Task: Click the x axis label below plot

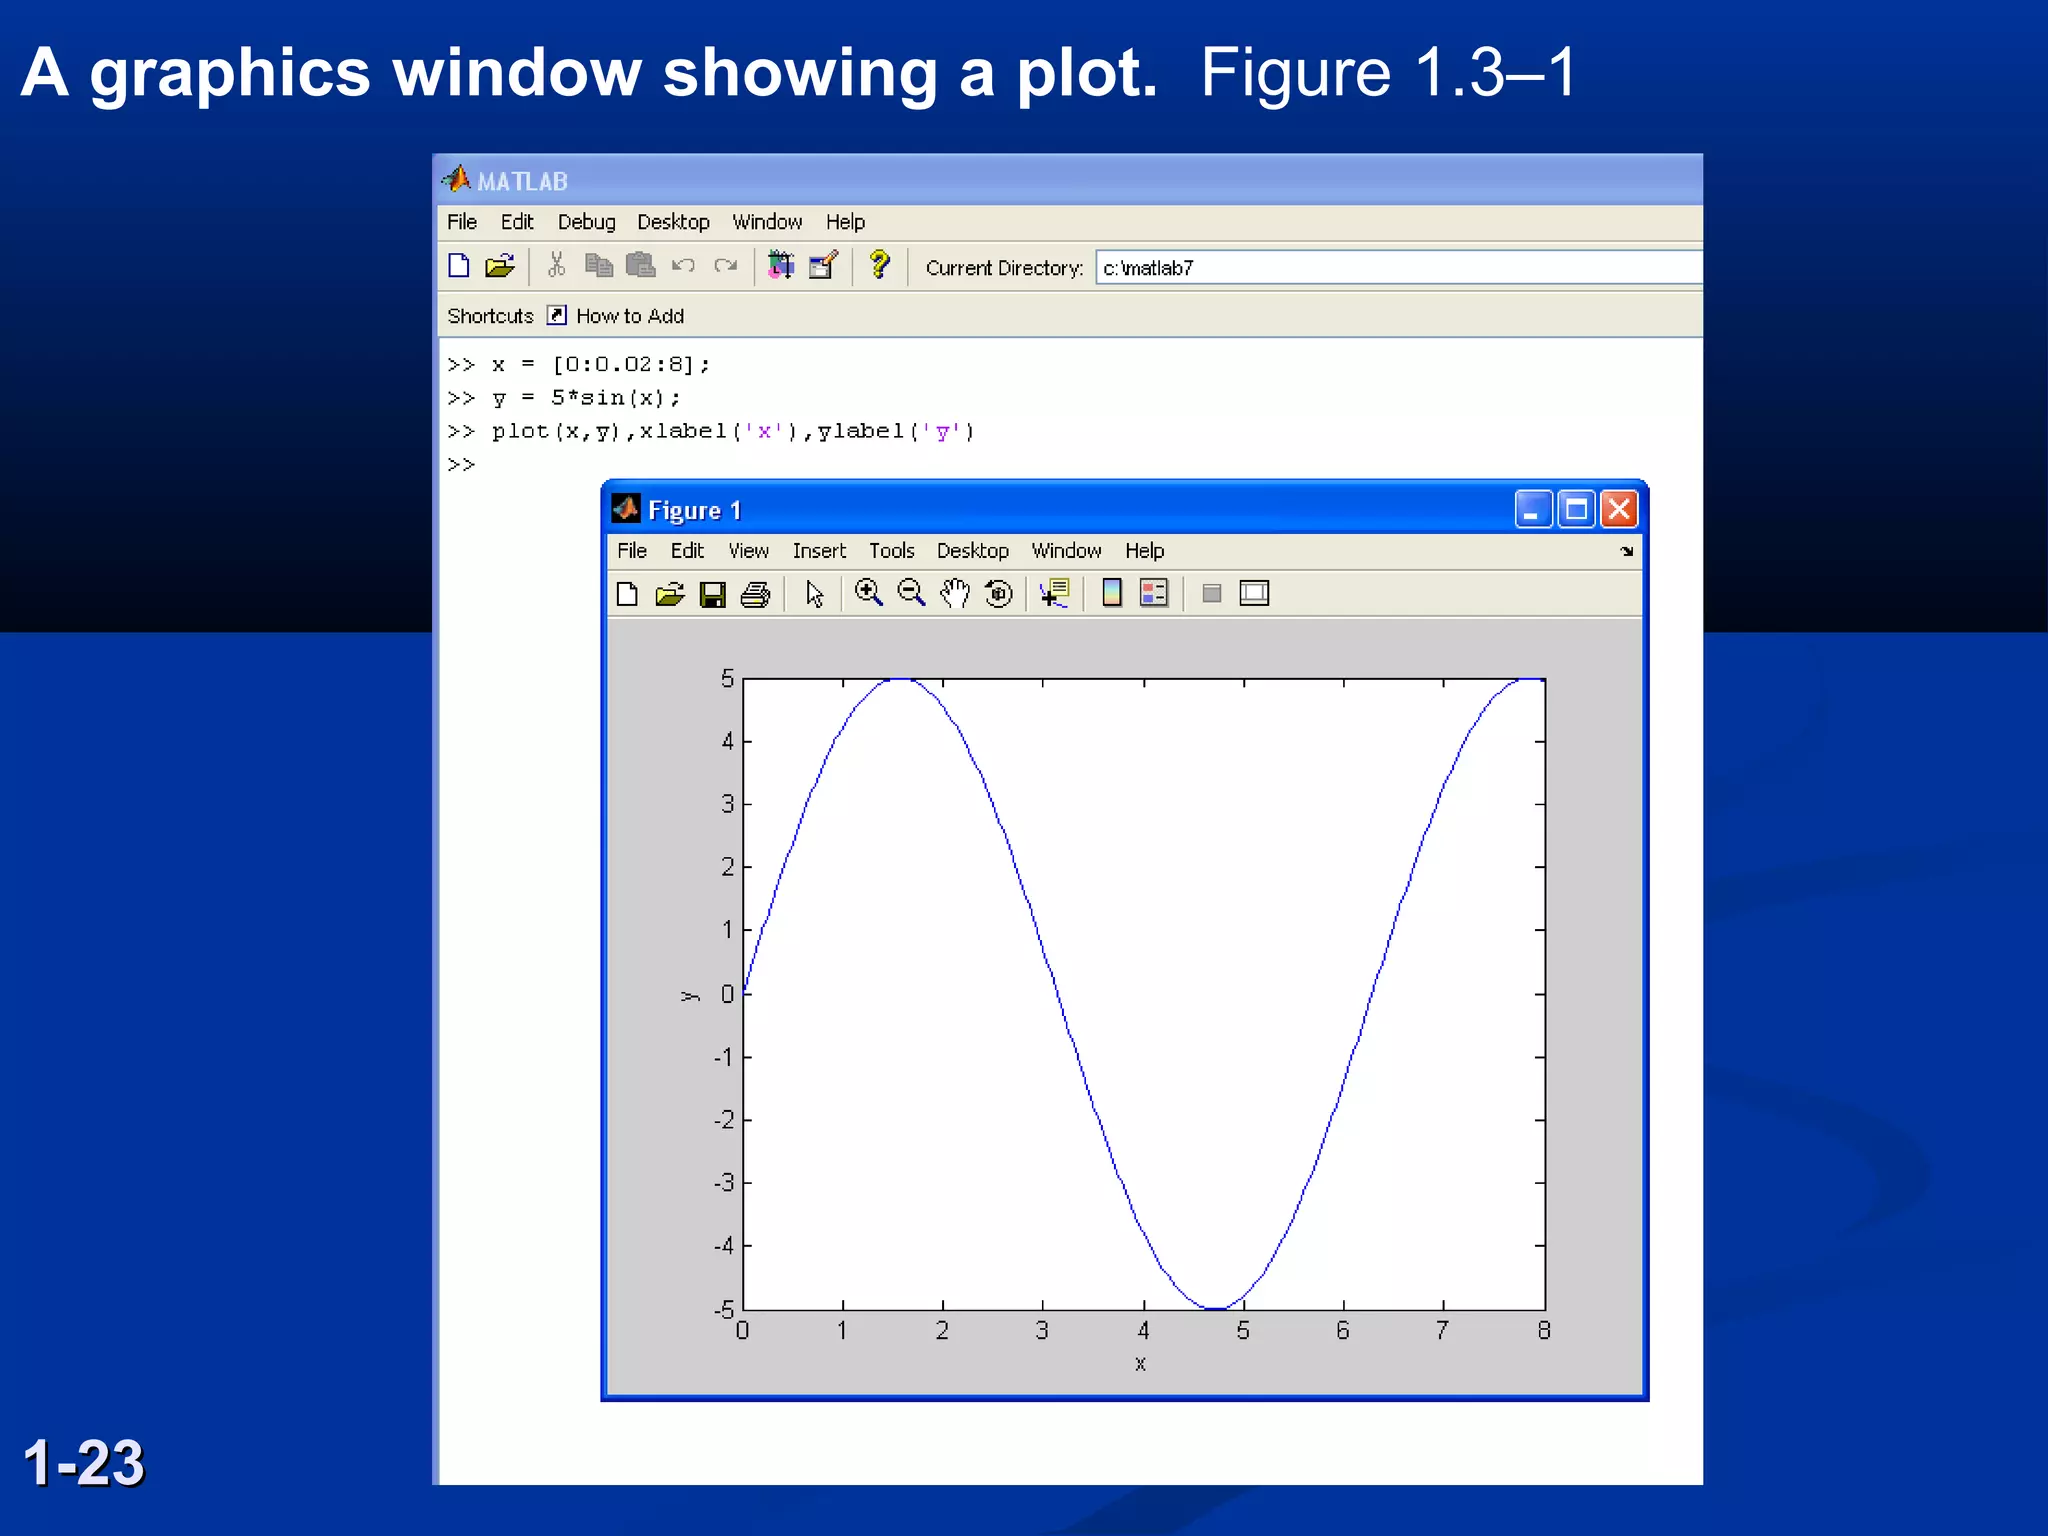Action: pyautogui.click(x=1140, y=1364)
